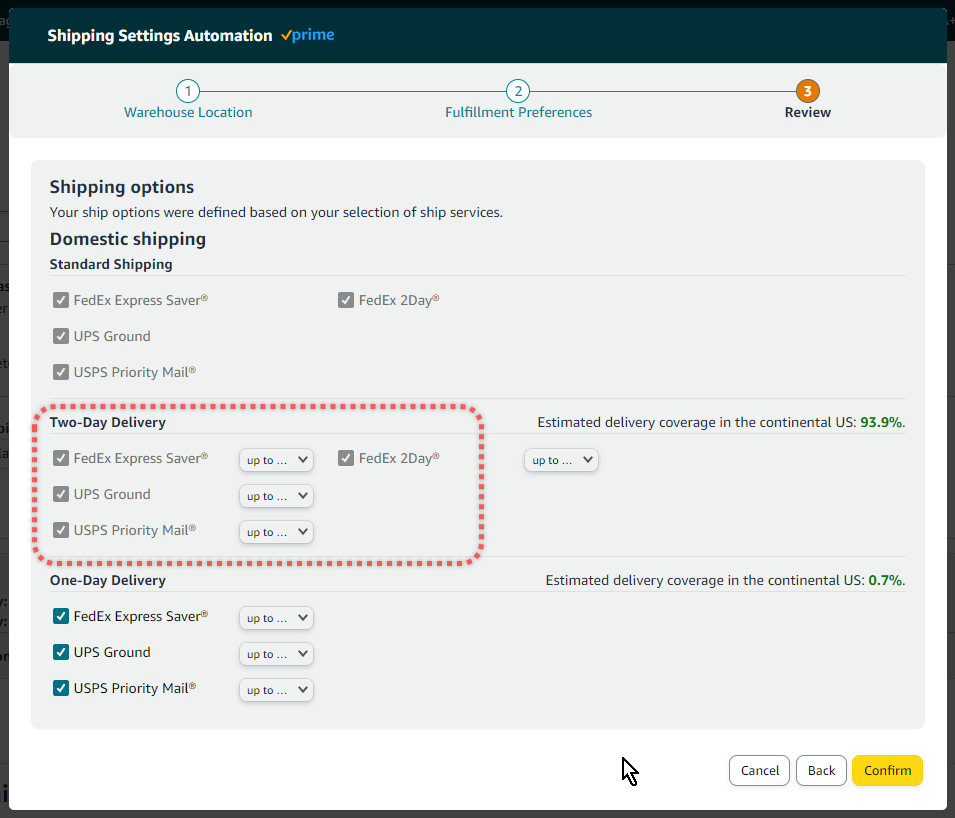Go to step 1 Warehouse Location

188,100
